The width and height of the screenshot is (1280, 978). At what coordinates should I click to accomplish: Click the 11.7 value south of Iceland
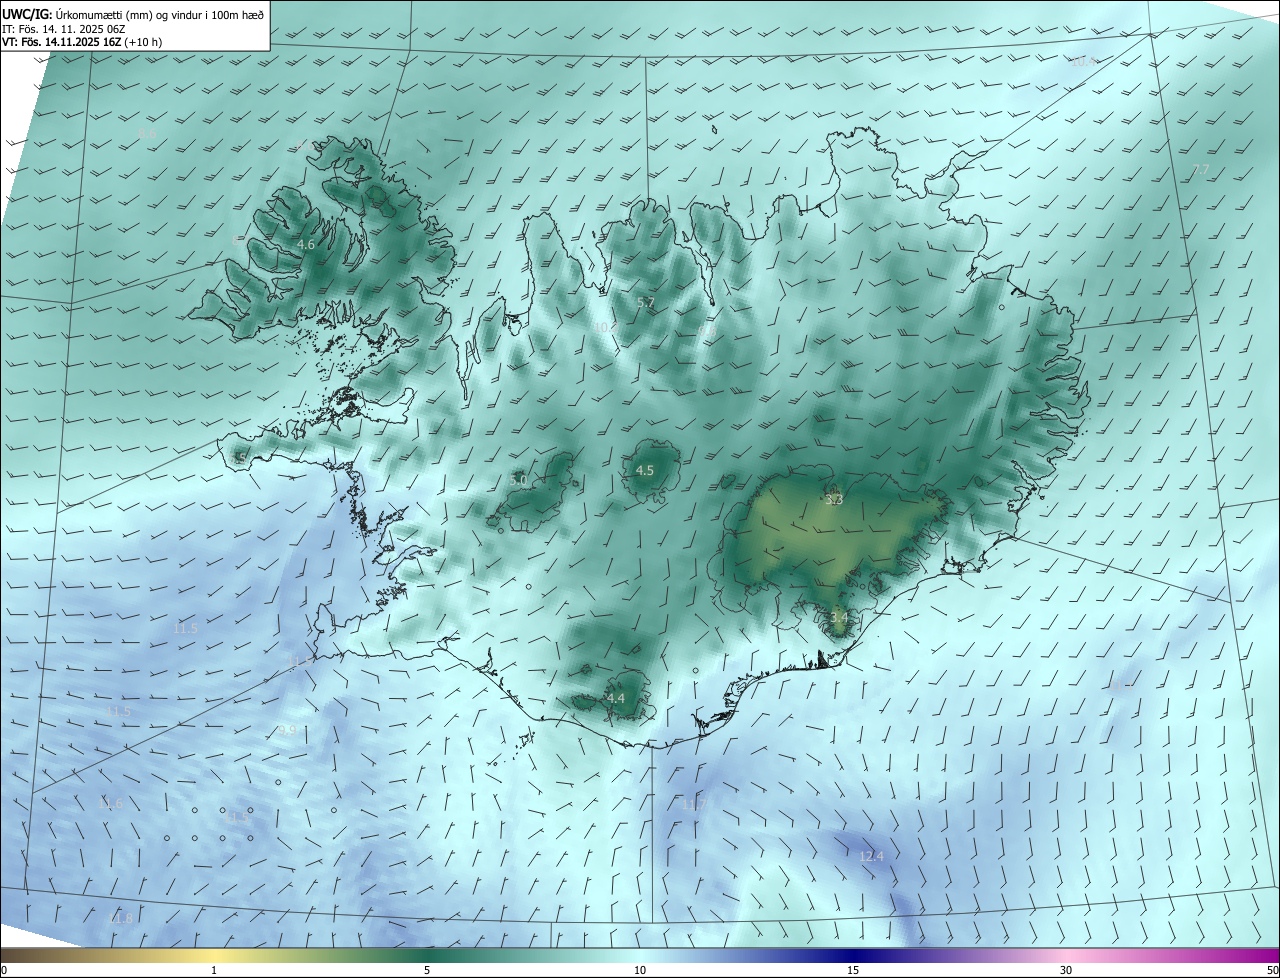point(694,805)
